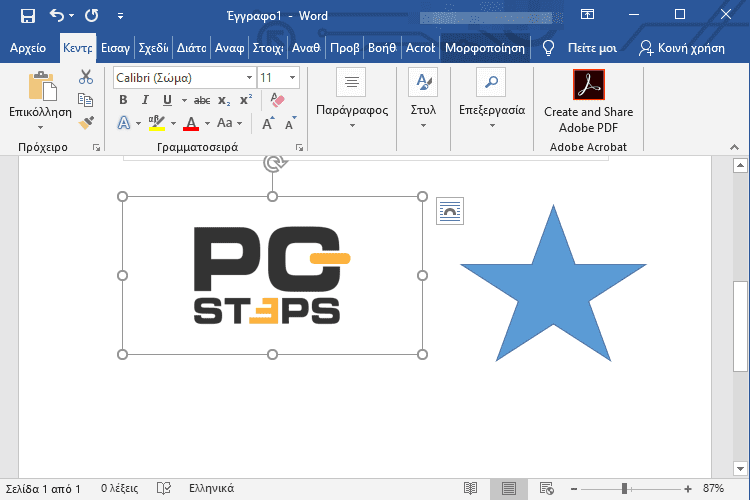Toggle italic formatting
The height and width of the screenshot is (500, 750).
(x=145, y=100)
